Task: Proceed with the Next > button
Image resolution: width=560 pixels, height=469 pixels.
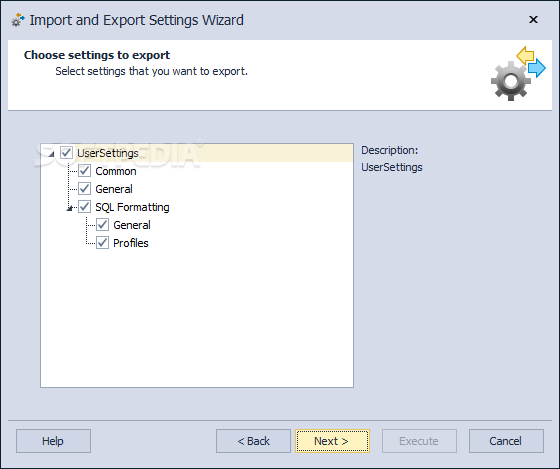Action: coord(332,441)
